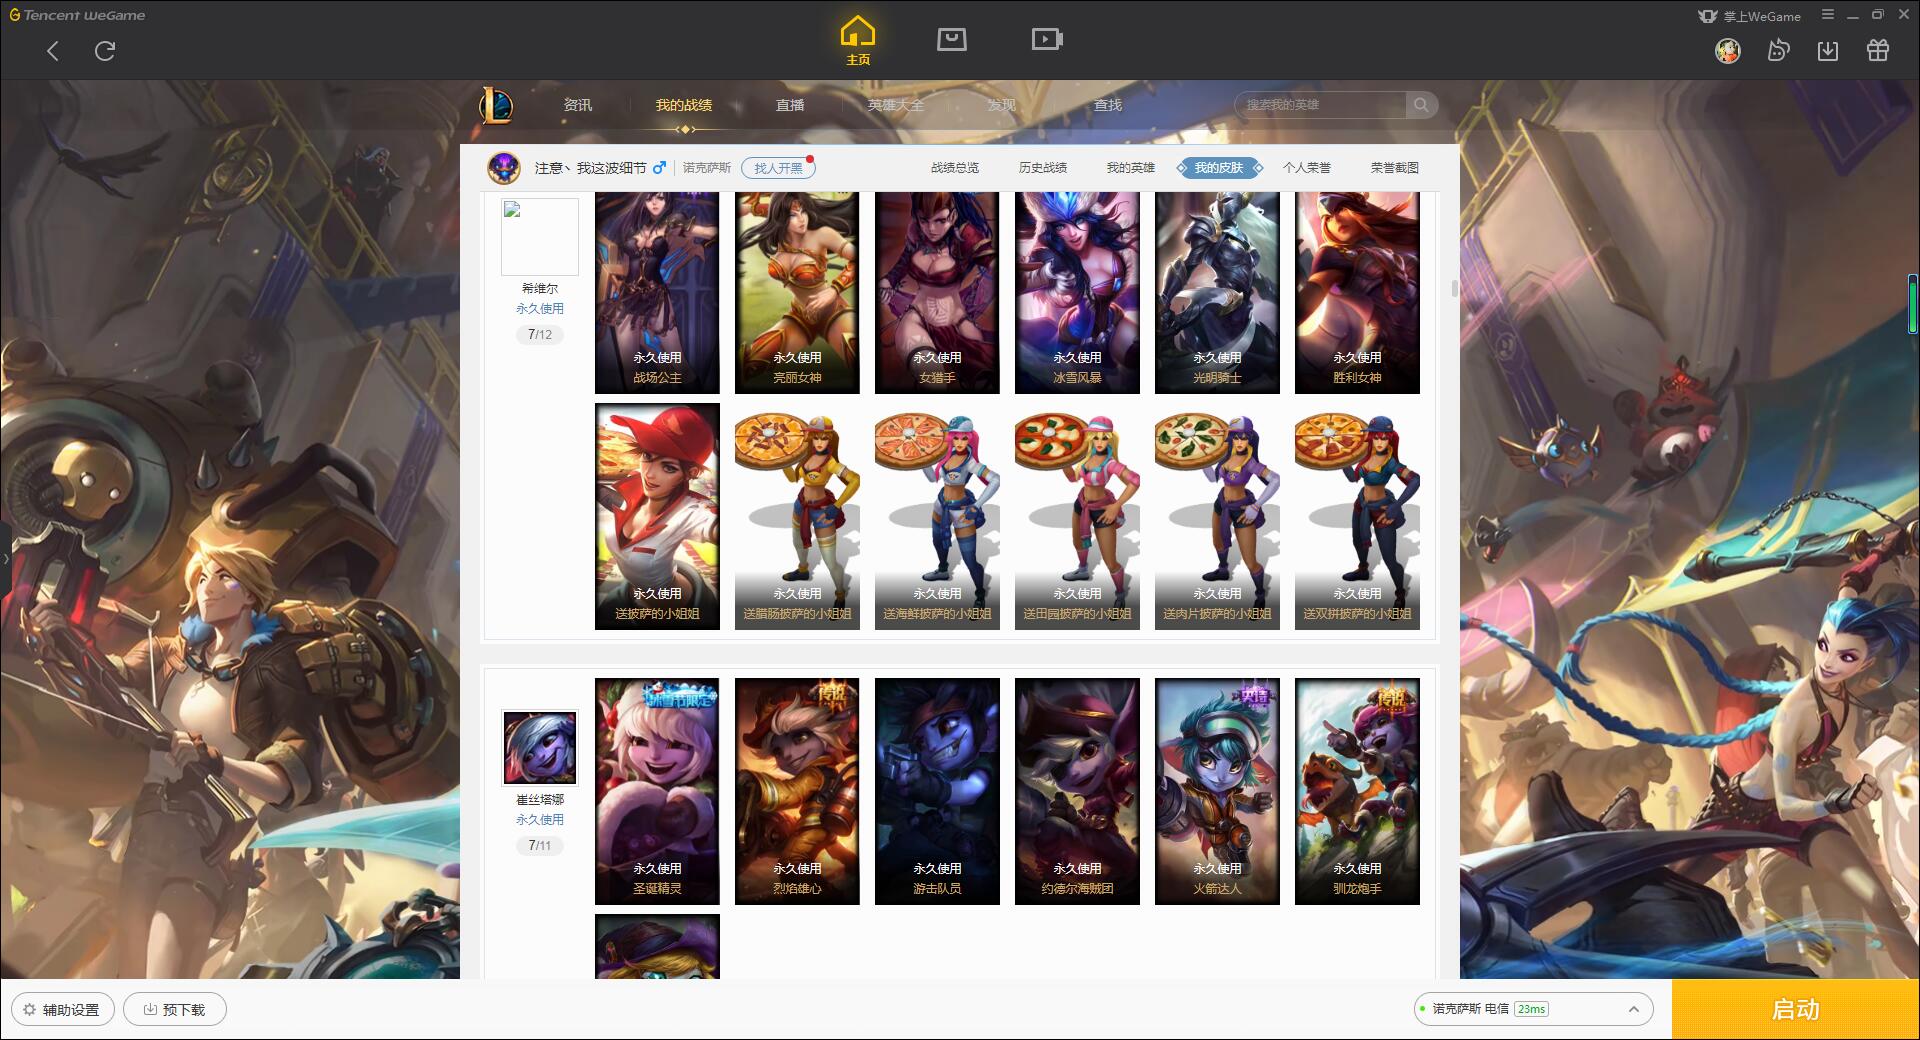The image size is (1920, 1040).
Task: Open the 战场公主 skin card
Action: [x=657, y=292]
